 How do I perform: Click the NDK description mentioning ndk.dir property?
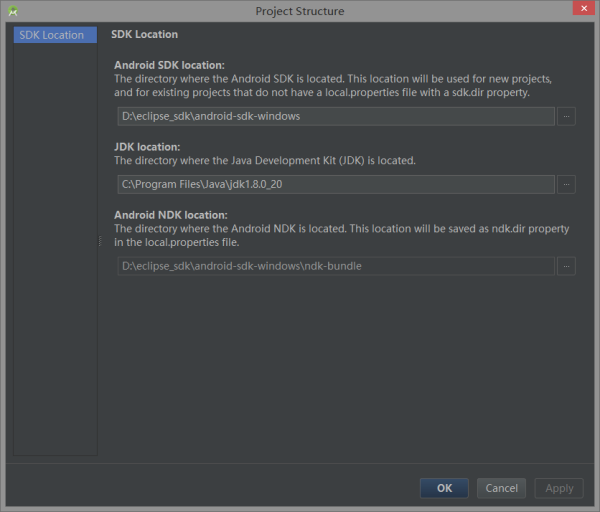point(340,235)
